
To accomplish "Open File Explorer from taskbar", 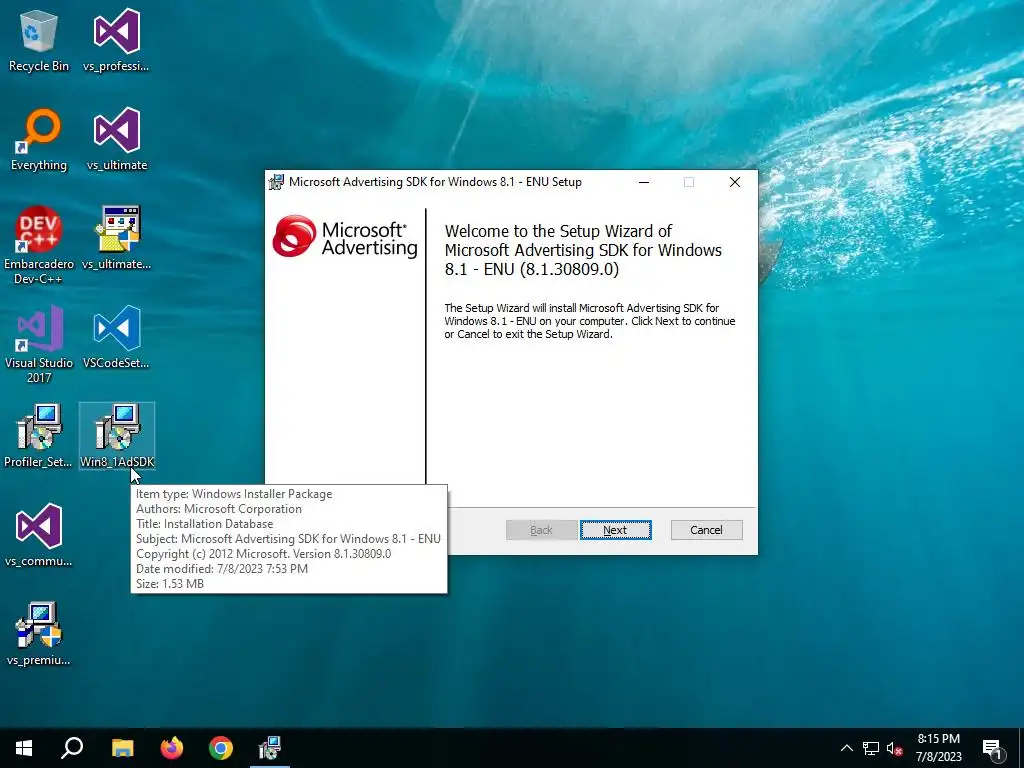I will click(x=122, y=748).
